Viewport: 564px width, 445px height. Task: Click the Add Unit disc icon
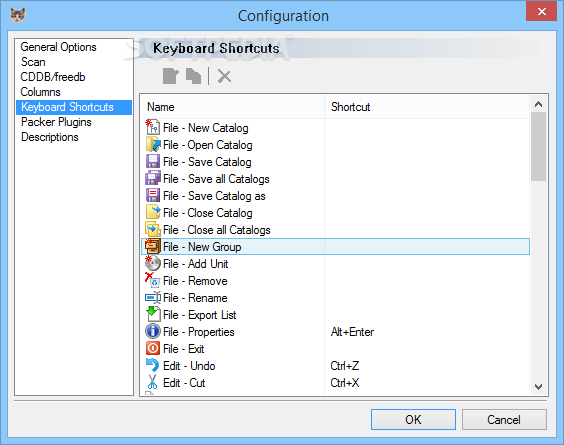tap(153, 263)
